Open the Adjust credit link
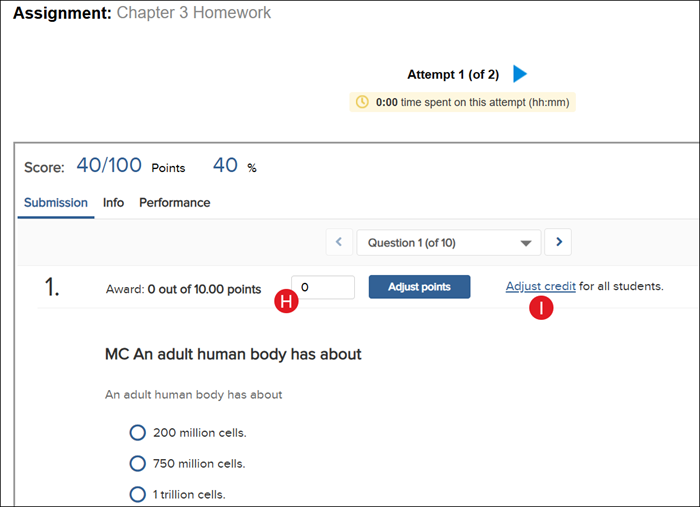The image size is (700, 507). click(540, 287)
